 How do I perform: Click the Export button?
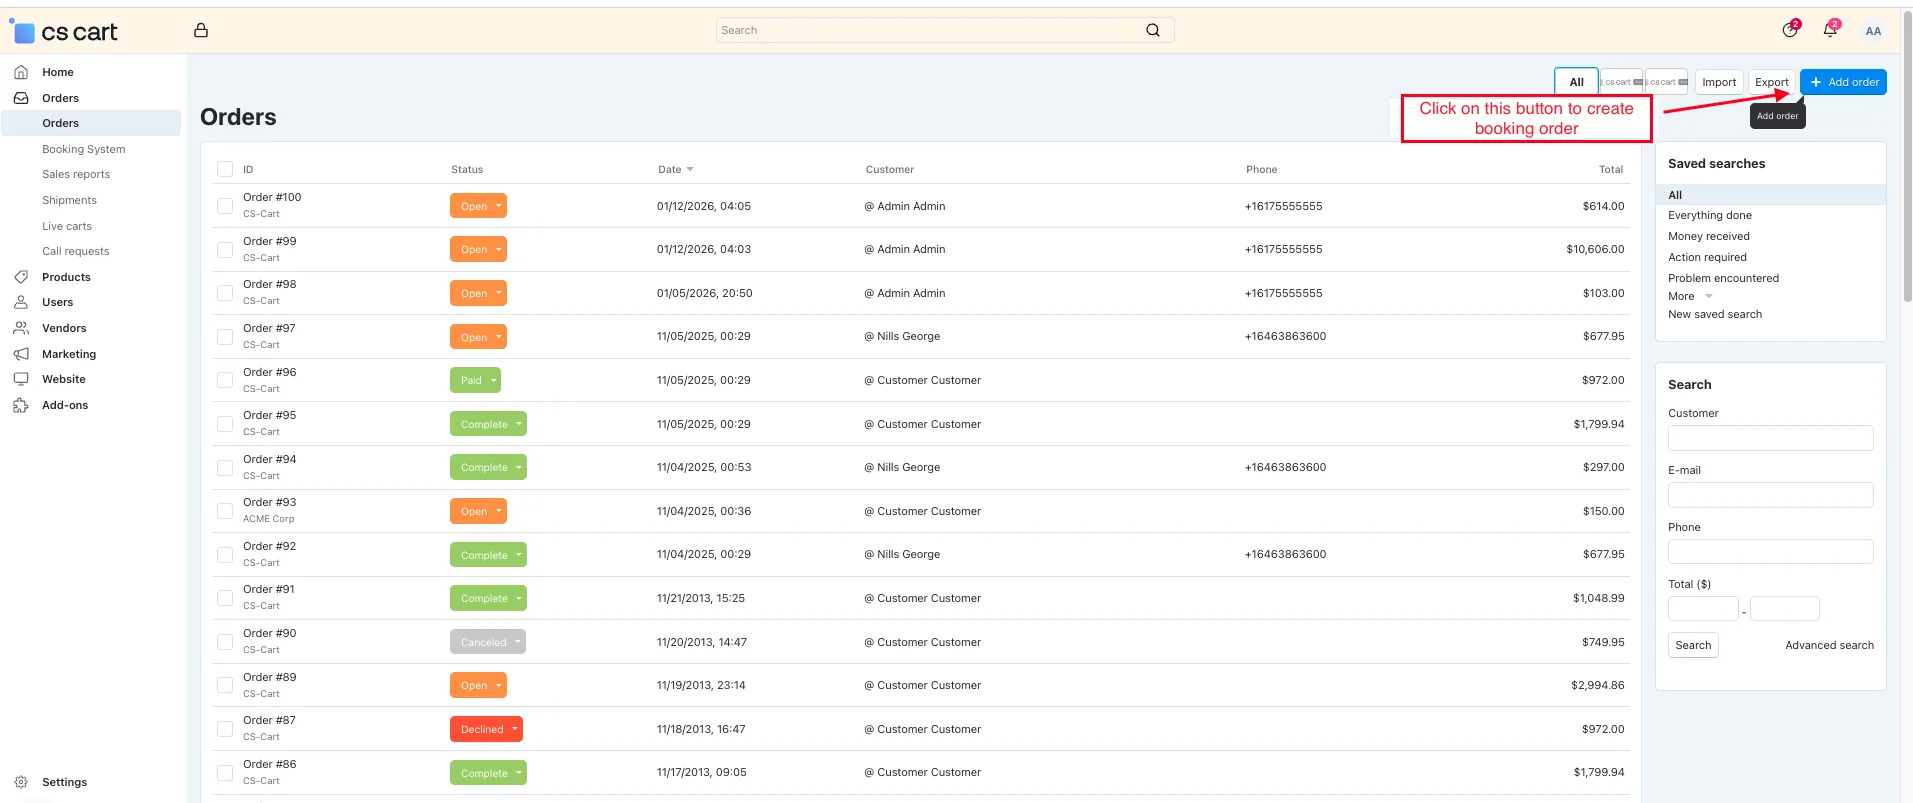1771,82
